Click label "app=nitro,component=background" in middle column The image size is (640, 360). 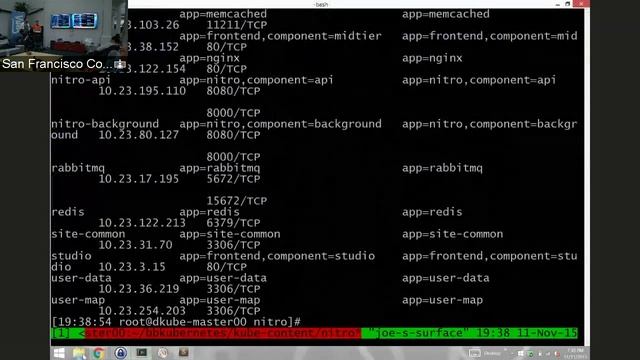[x=280, y=124]
